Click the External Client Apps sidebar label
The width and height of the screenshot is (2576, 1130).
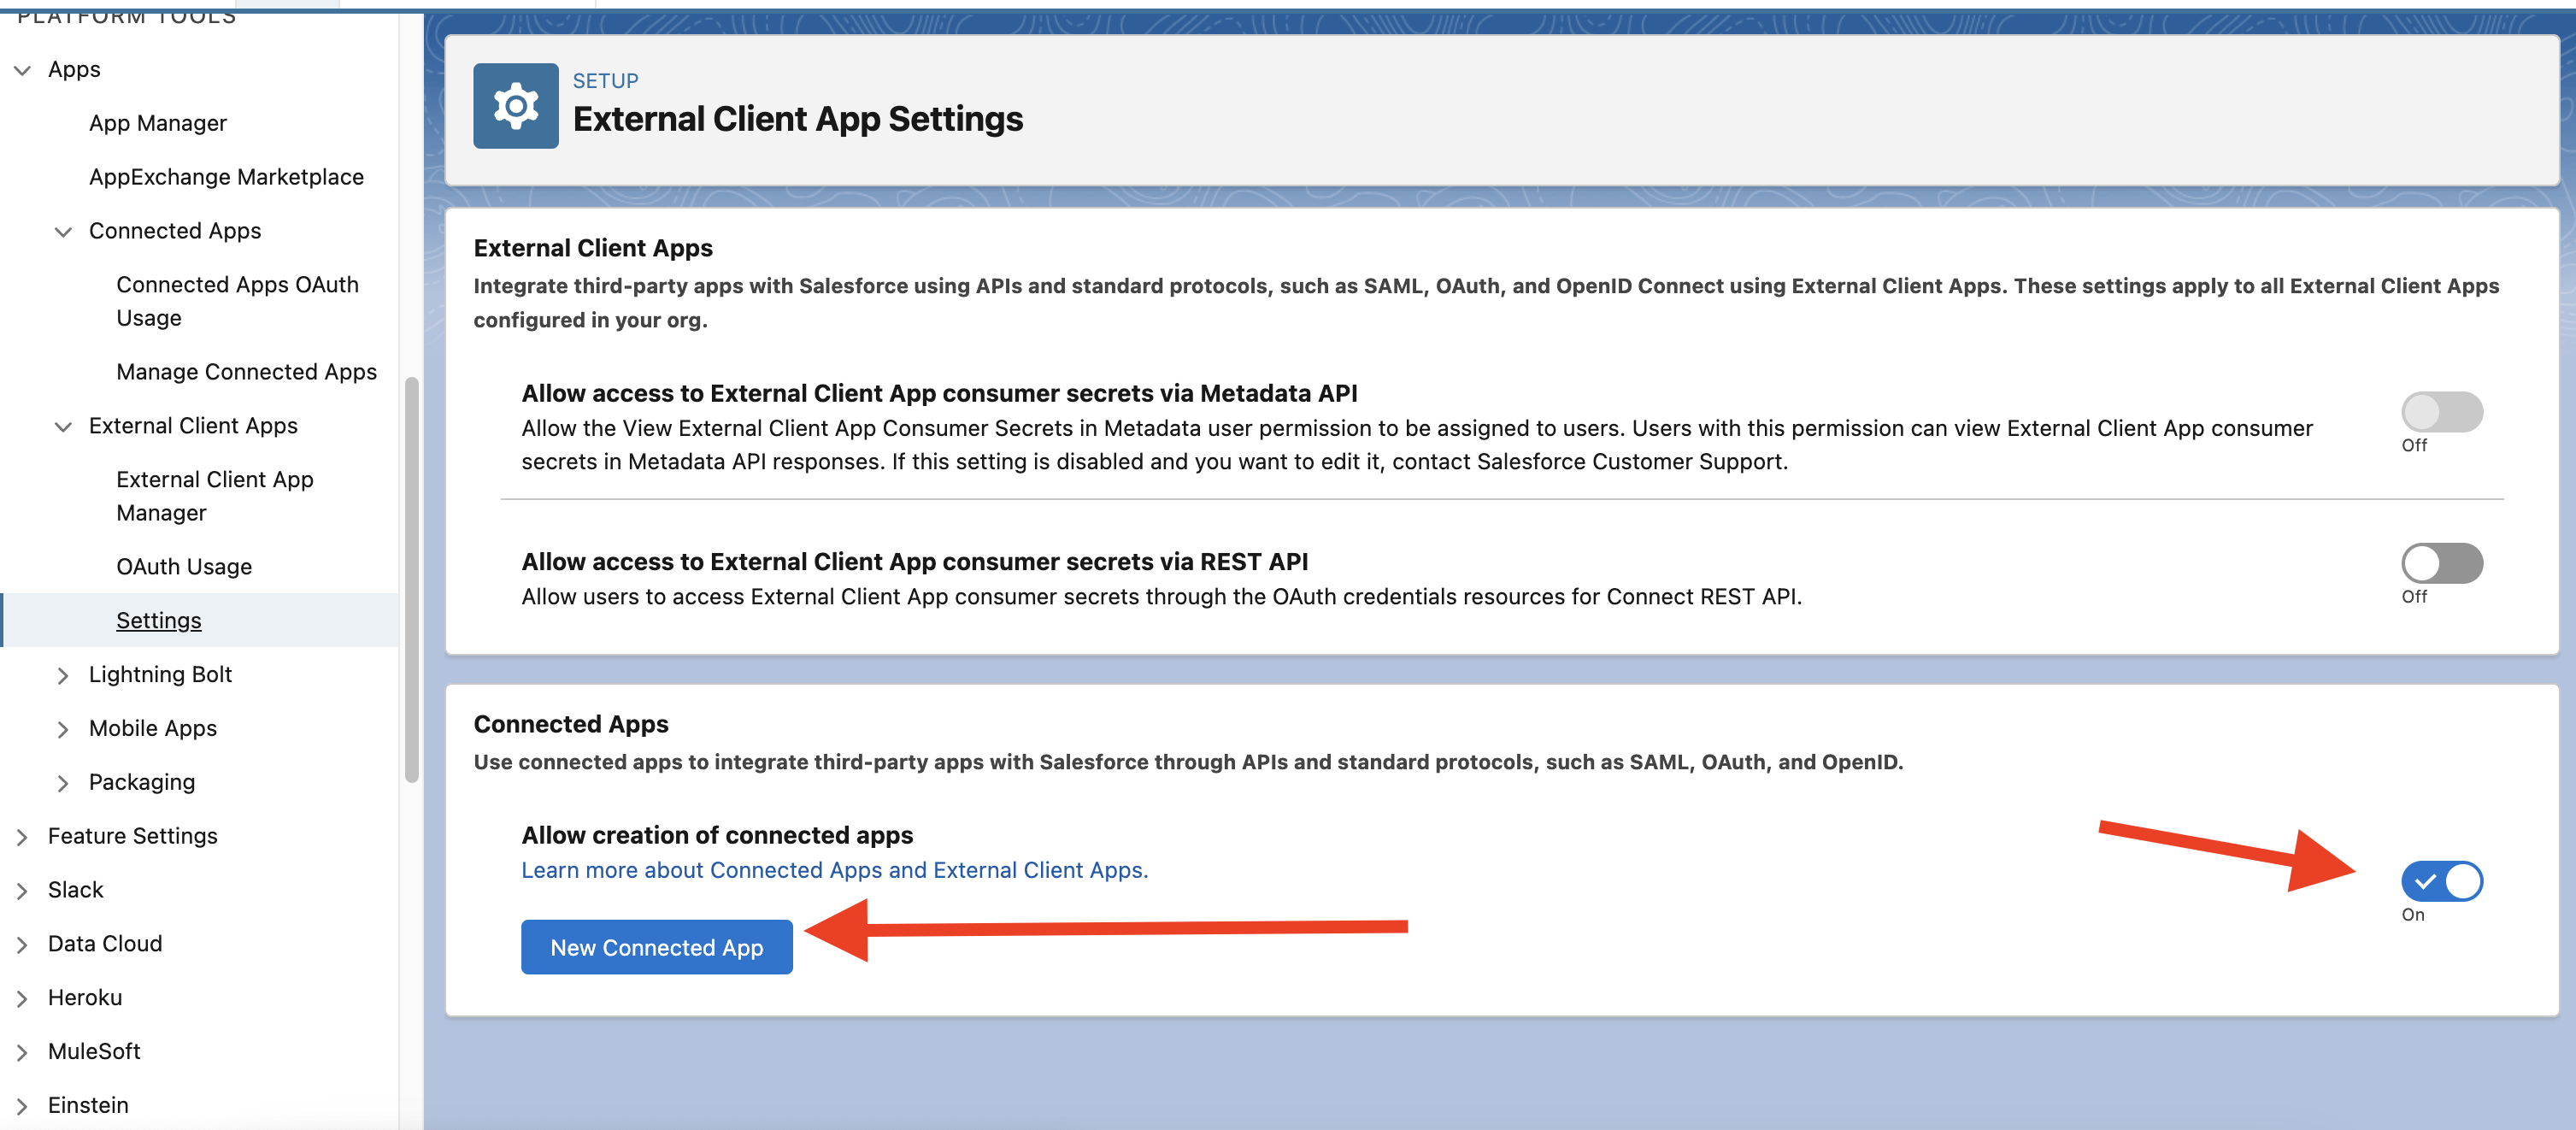pyautogui.click(x=193, y=426)
